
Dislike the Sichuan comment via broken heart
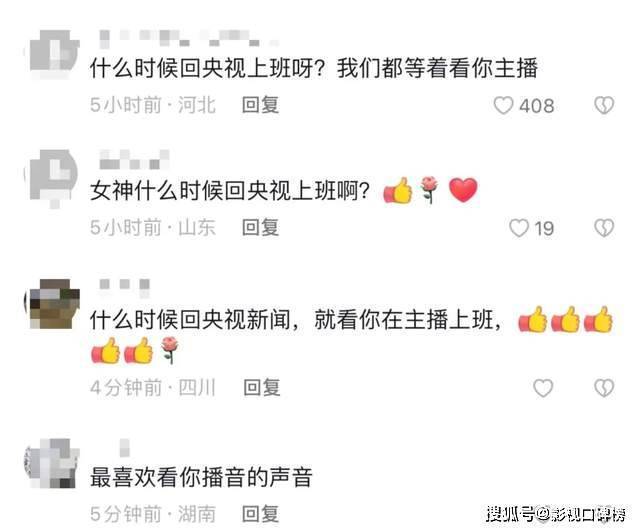[604, 388]
